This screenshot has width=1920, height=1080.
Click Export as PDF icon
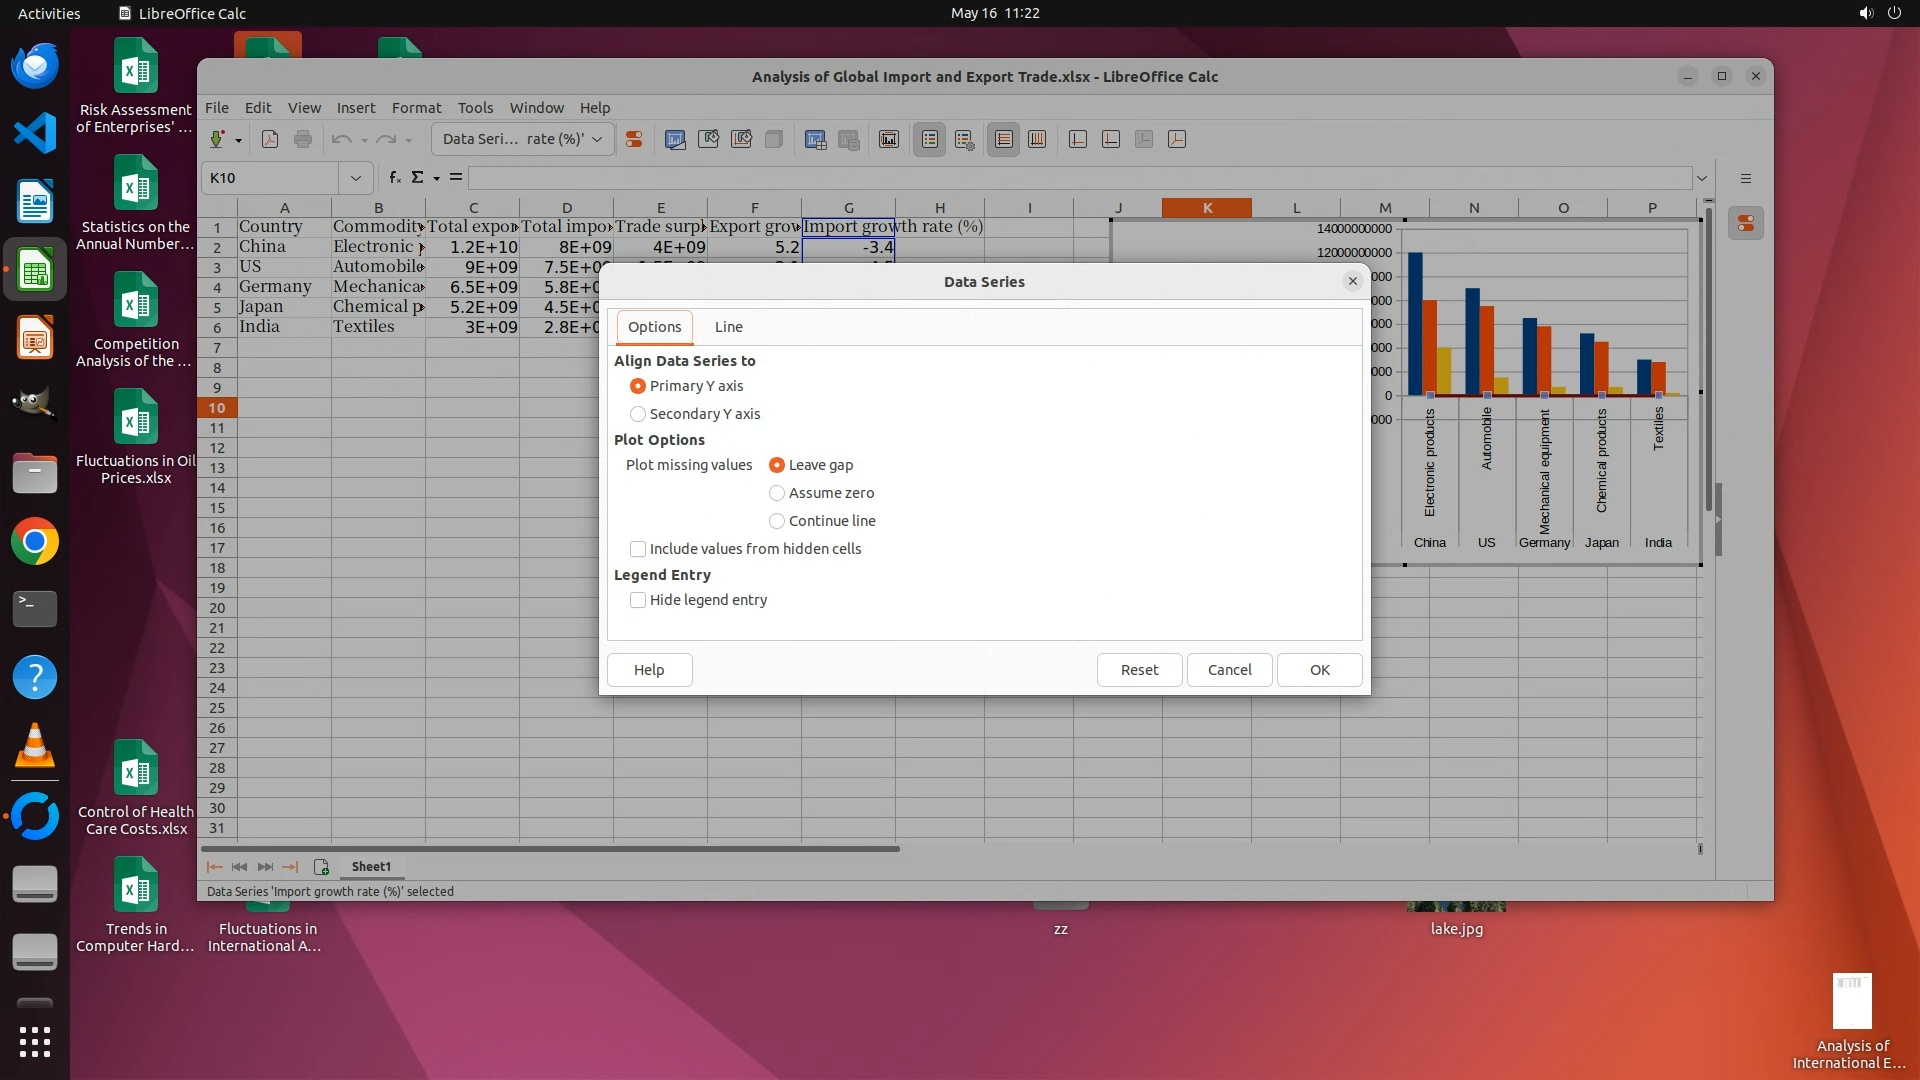269,139
